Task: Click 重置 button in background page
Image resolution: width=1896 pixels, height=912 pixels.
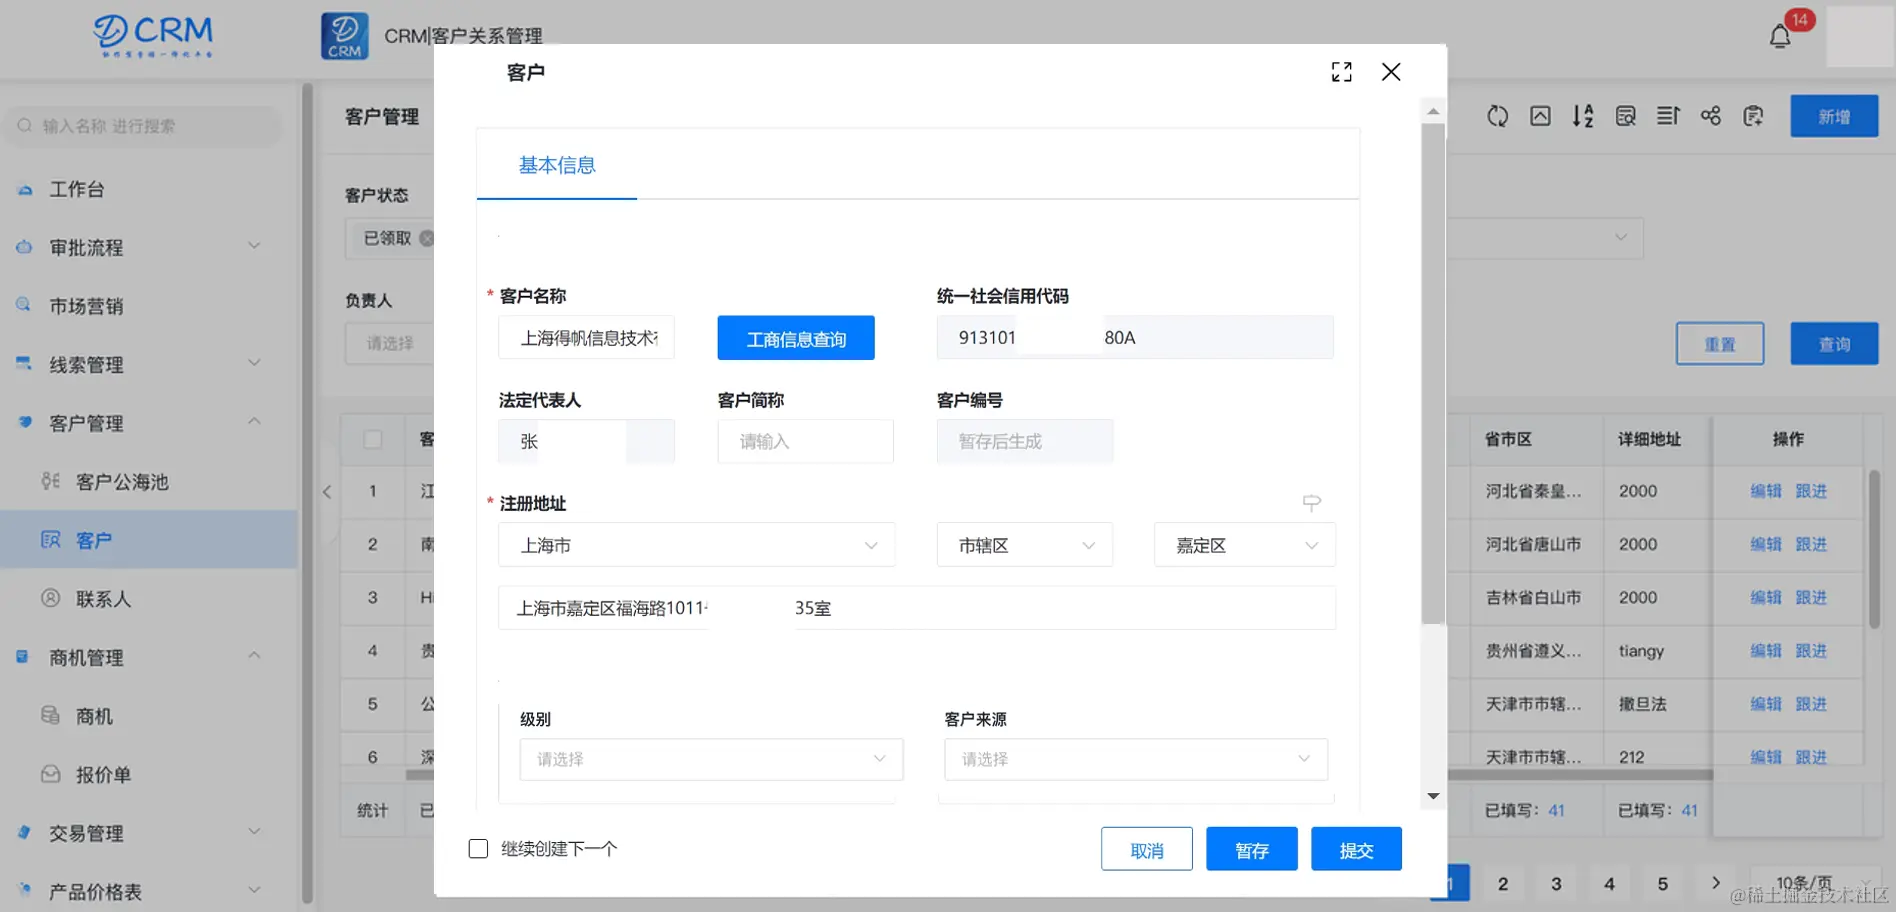Action: pos(1720,344)
